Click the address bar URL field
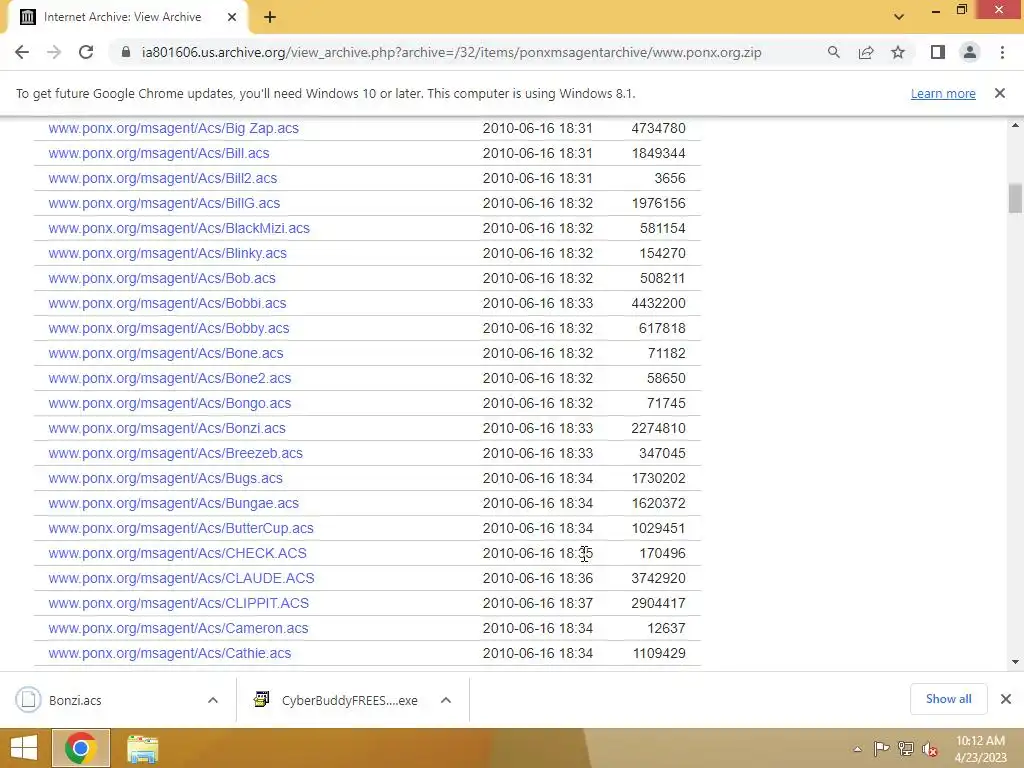Screen dimensions: 1024x768 tap(451, 52)
